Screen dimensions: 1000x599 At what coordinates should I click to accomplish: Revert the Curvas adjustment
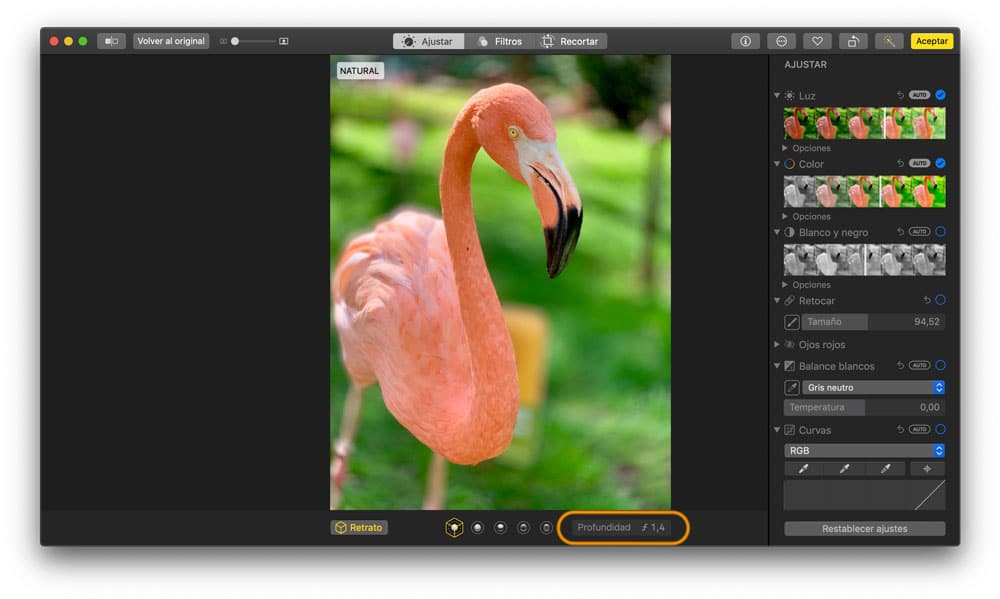(901, 429)
